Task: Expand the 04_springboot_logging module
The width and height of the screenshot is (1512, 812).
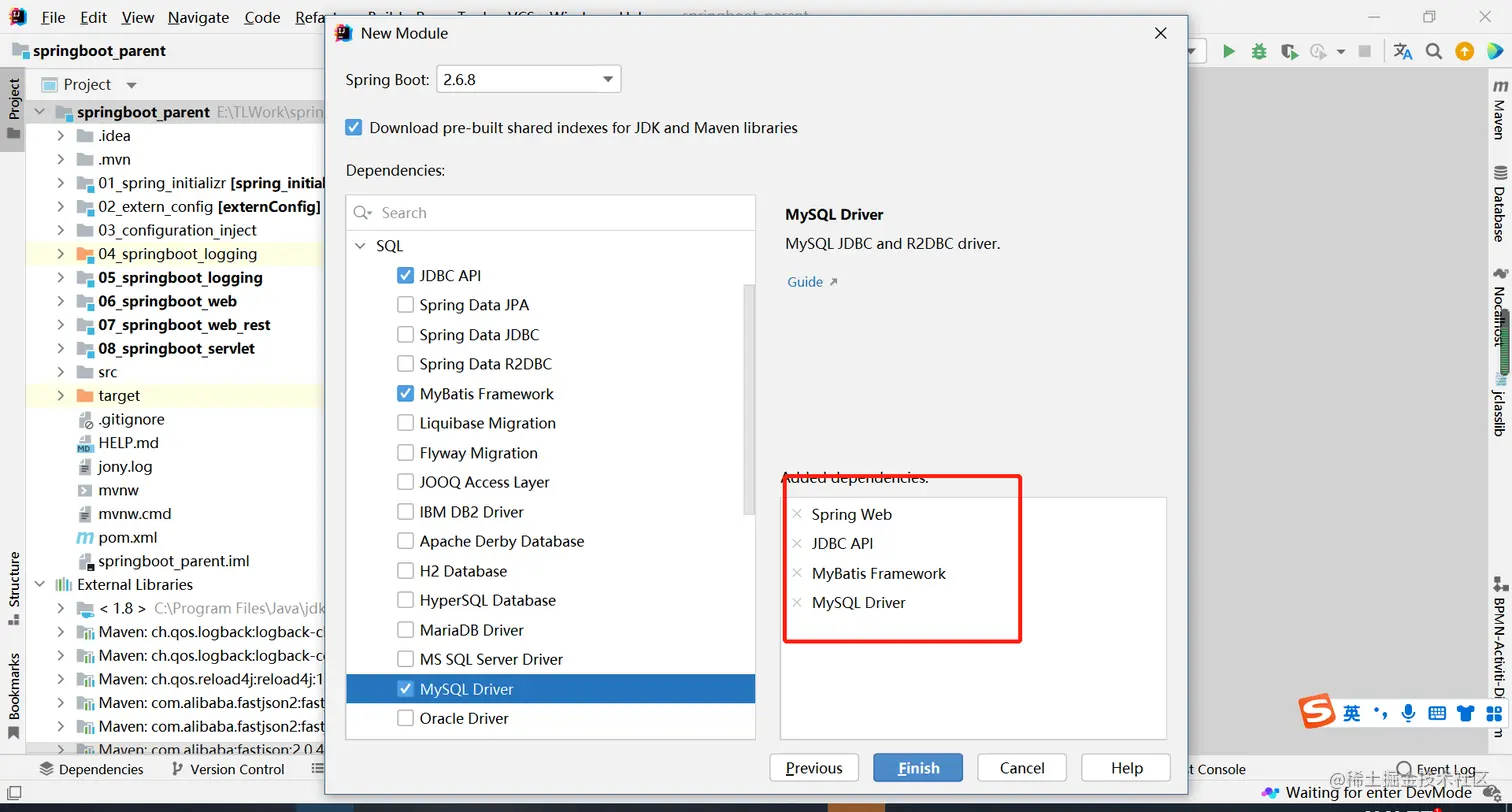Action: pos(60,254)
